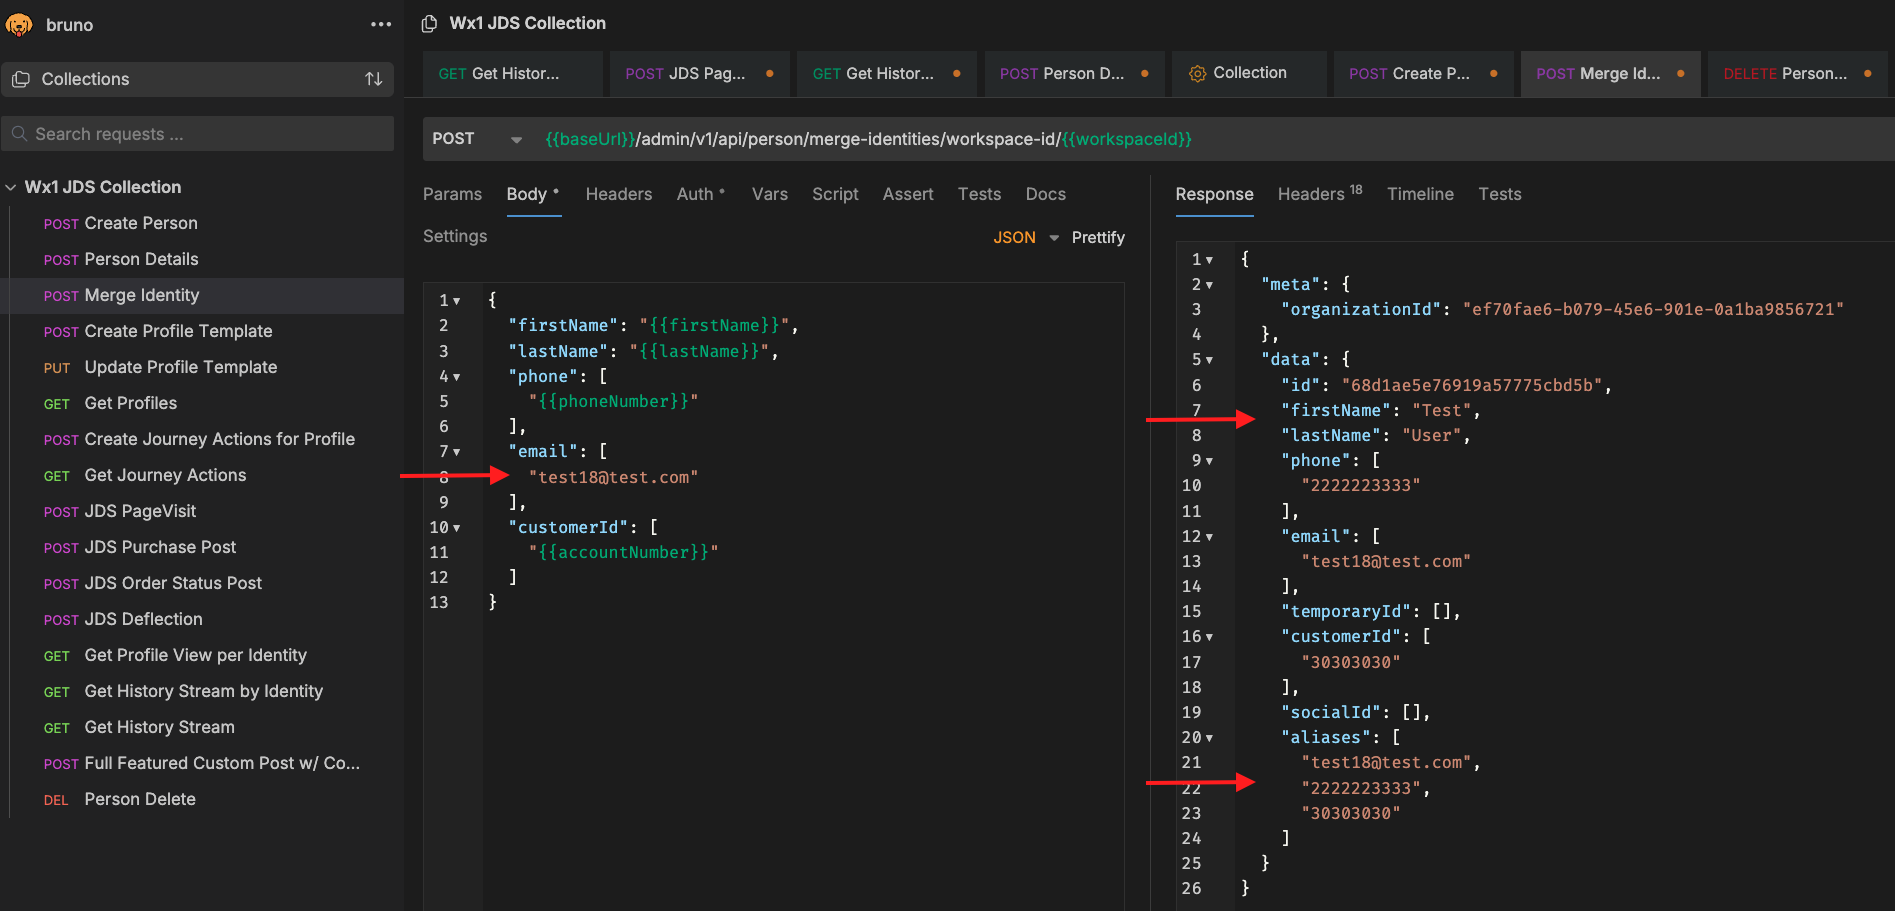The image size is (1895, 911).
Task: Click the collection icon beside Wx1 JDS Collection title
Action: coord(430,23)
